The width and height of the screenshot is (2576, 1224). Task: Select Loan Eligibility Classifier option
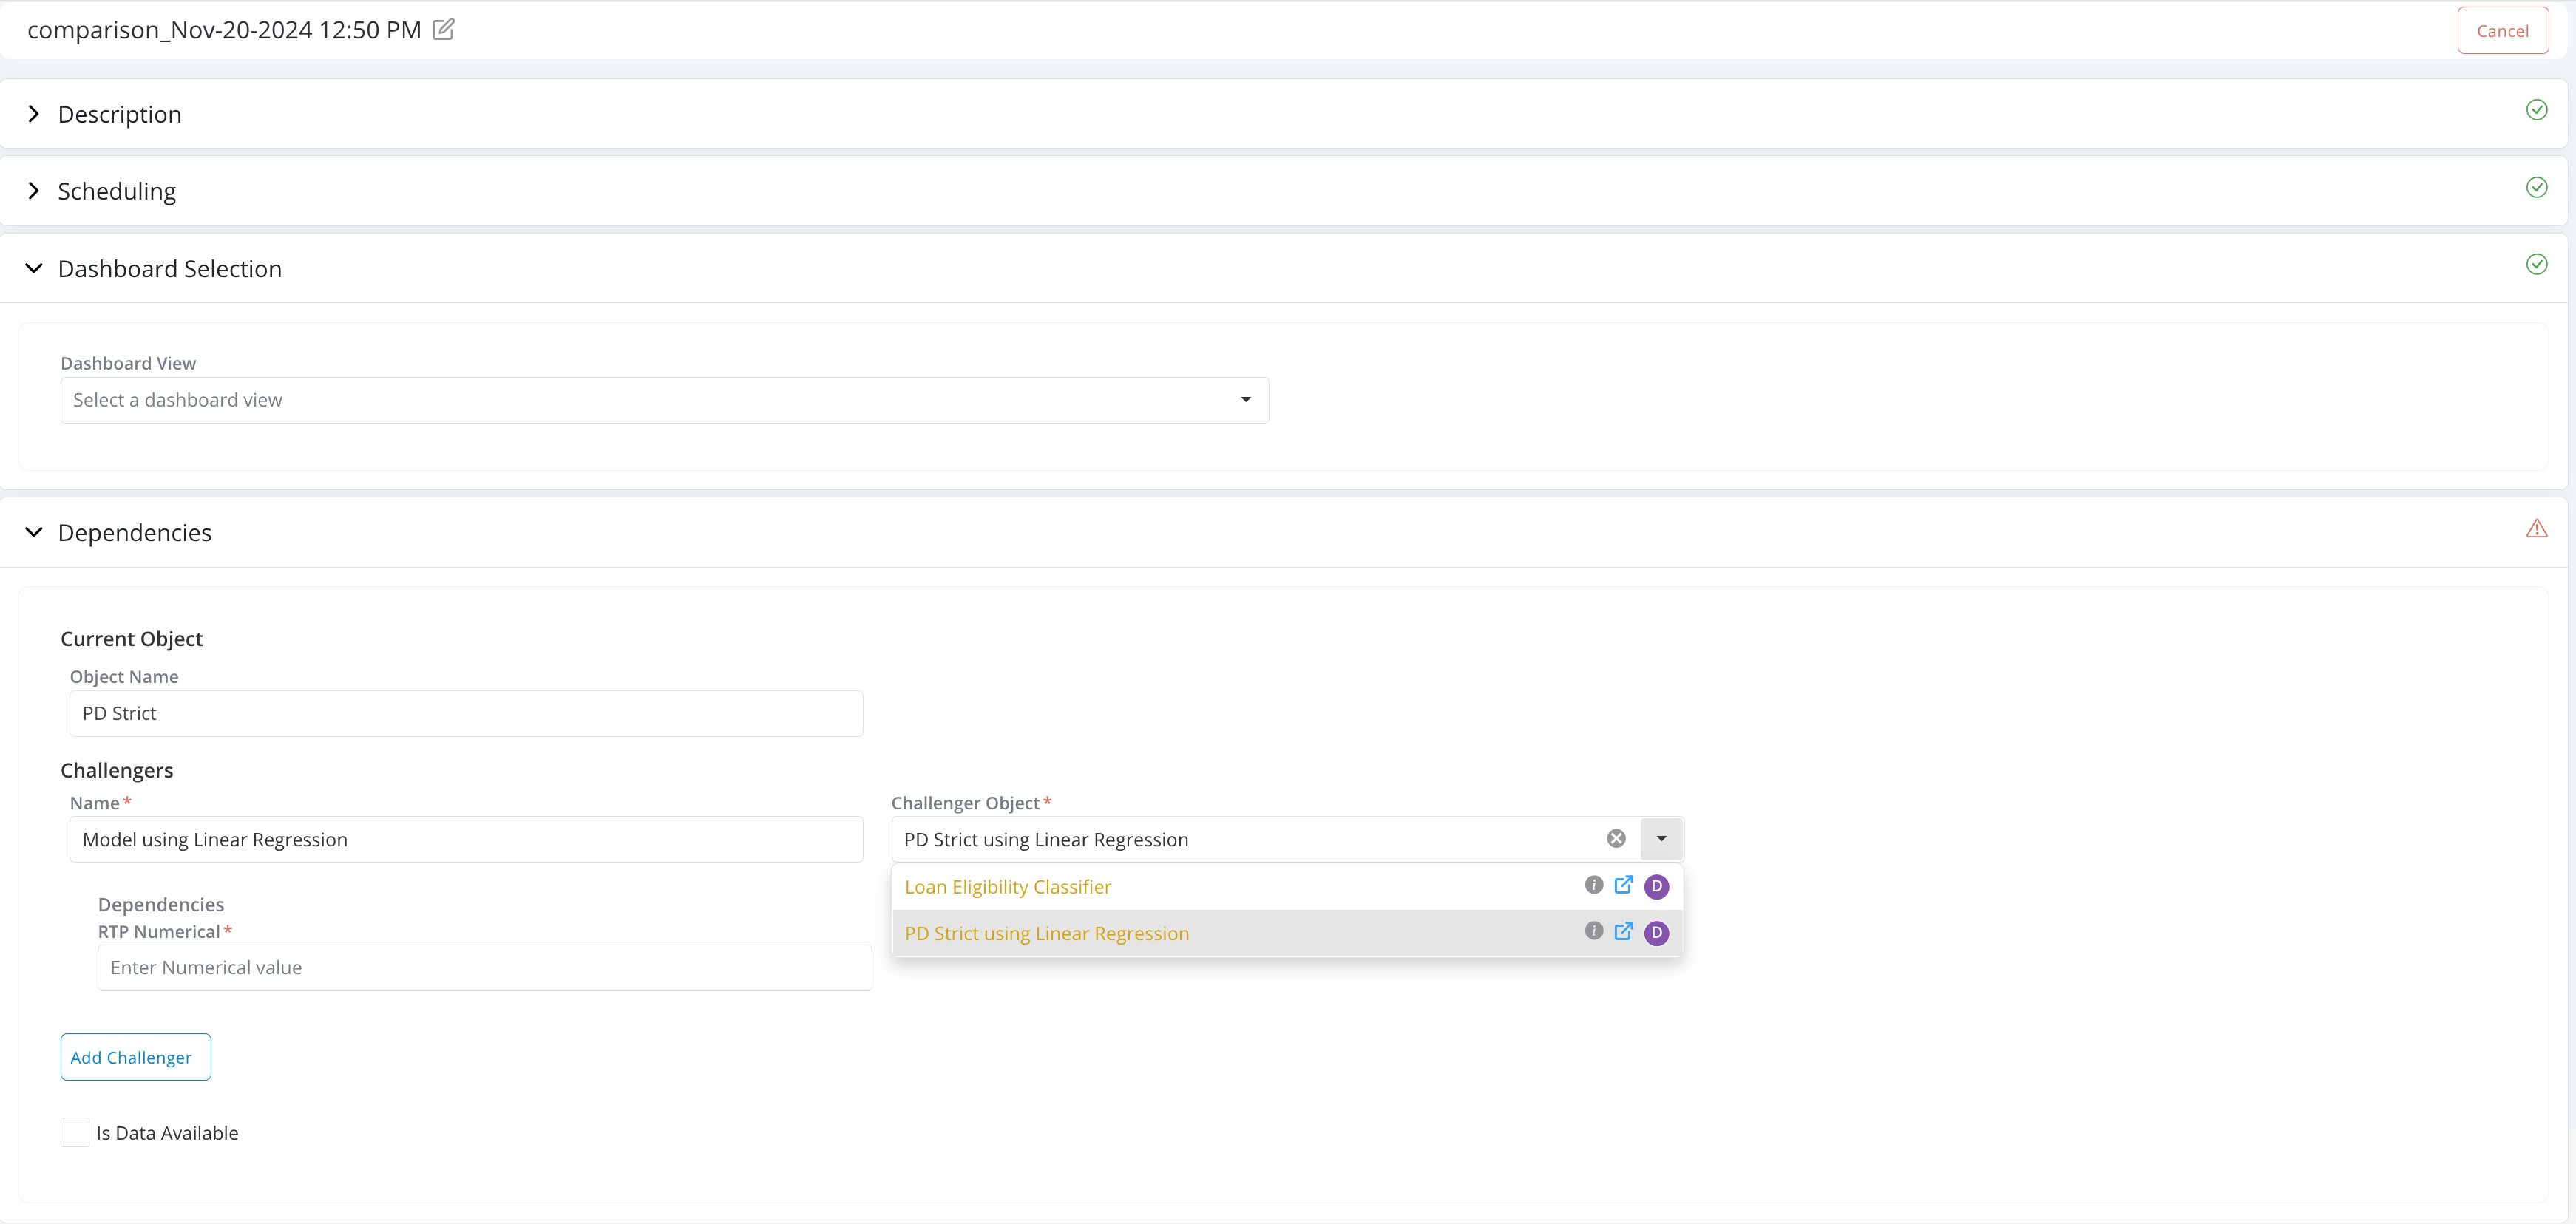pos(1008,887)
